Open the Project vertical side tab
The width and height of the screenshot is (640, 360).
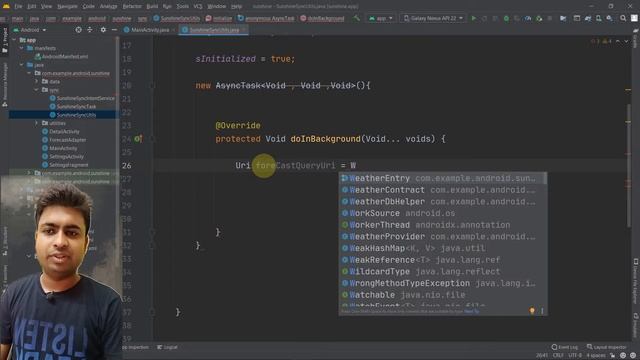coord(4,40)
